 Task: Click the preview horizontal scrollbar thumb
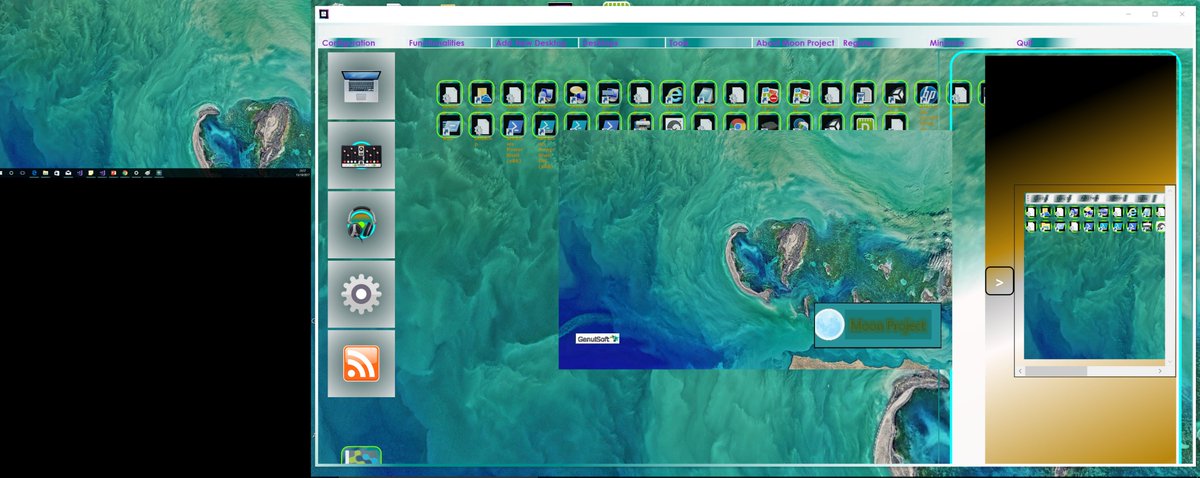(1058, 371)
